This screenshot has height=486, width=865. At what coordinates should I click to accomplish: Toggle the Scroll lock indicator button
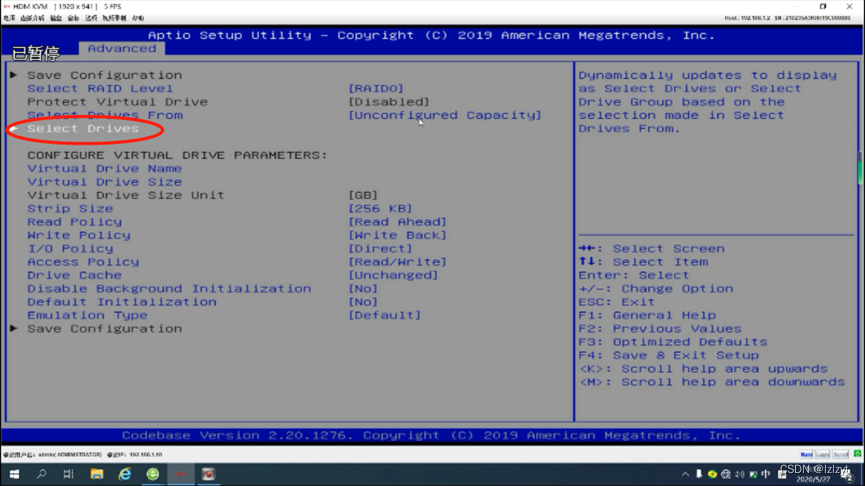point(841,455)
